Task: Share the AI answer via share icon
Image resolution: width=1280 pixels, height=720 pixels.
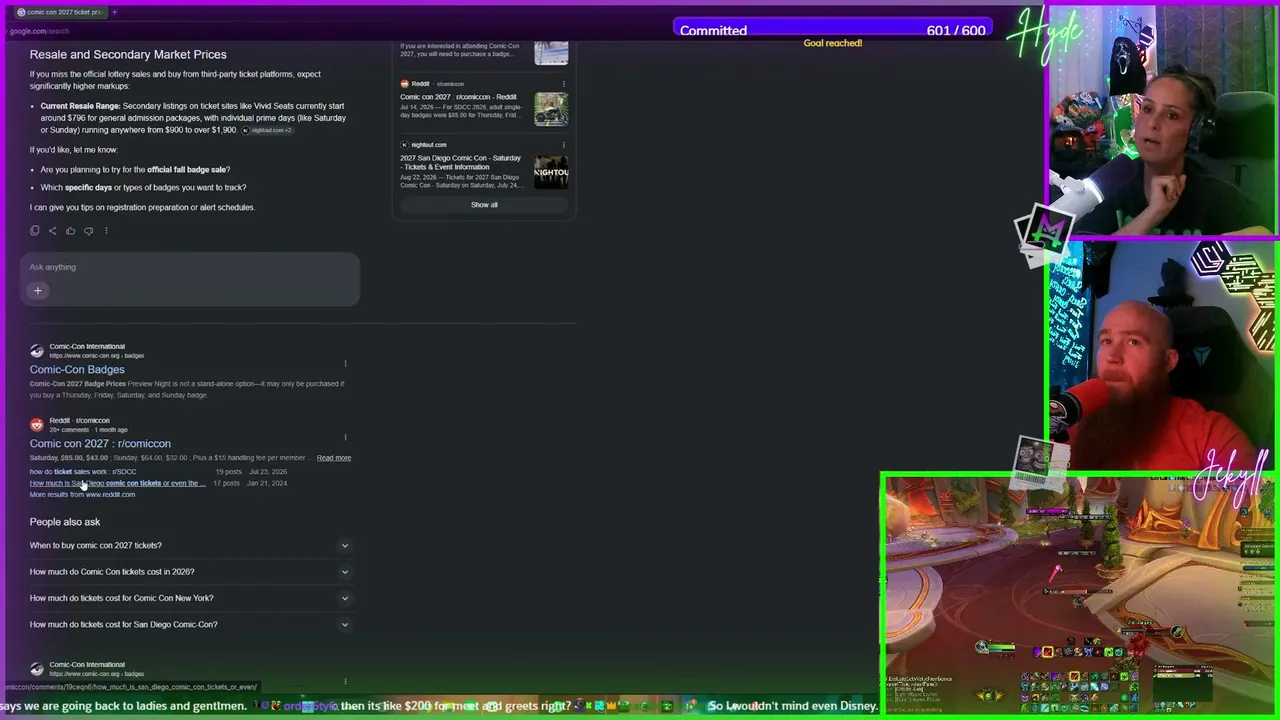Action: click(53, 231)
